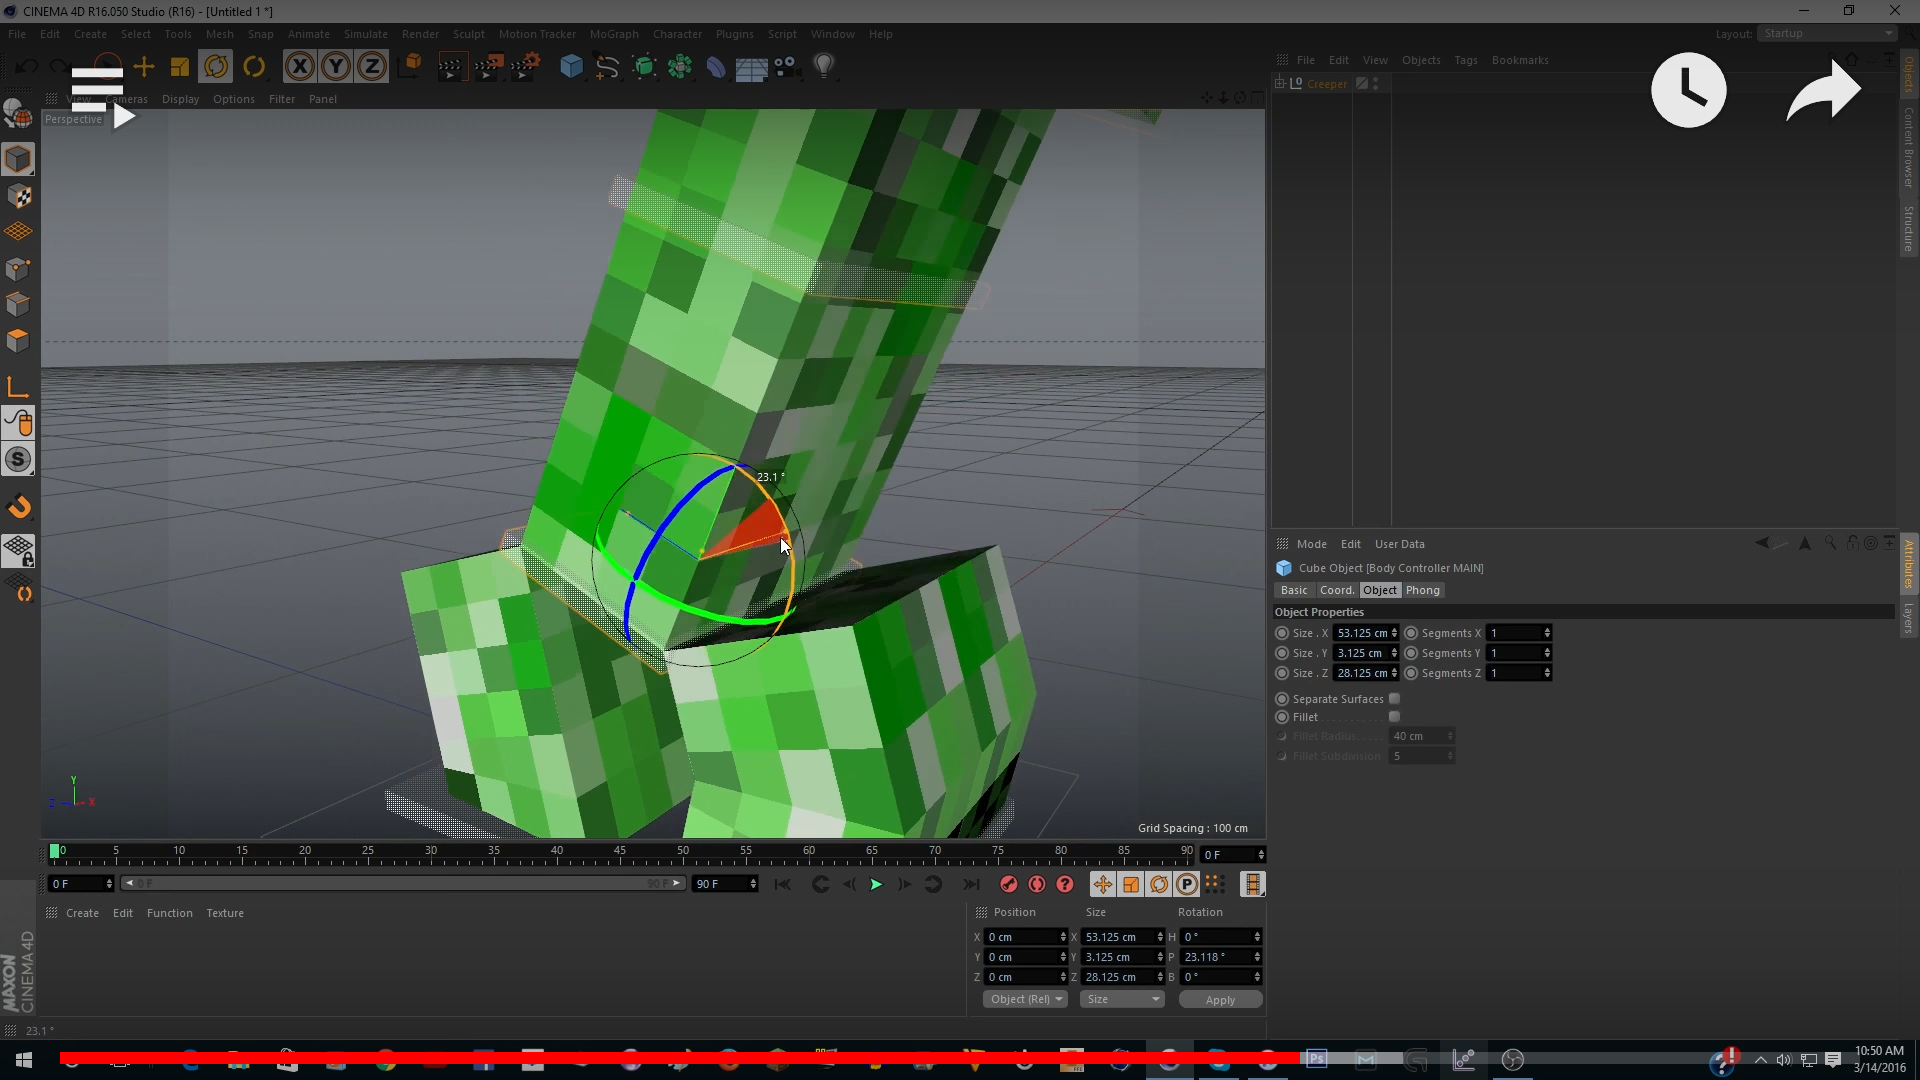Click Render to Picture Viewer icon

(488, 67)
